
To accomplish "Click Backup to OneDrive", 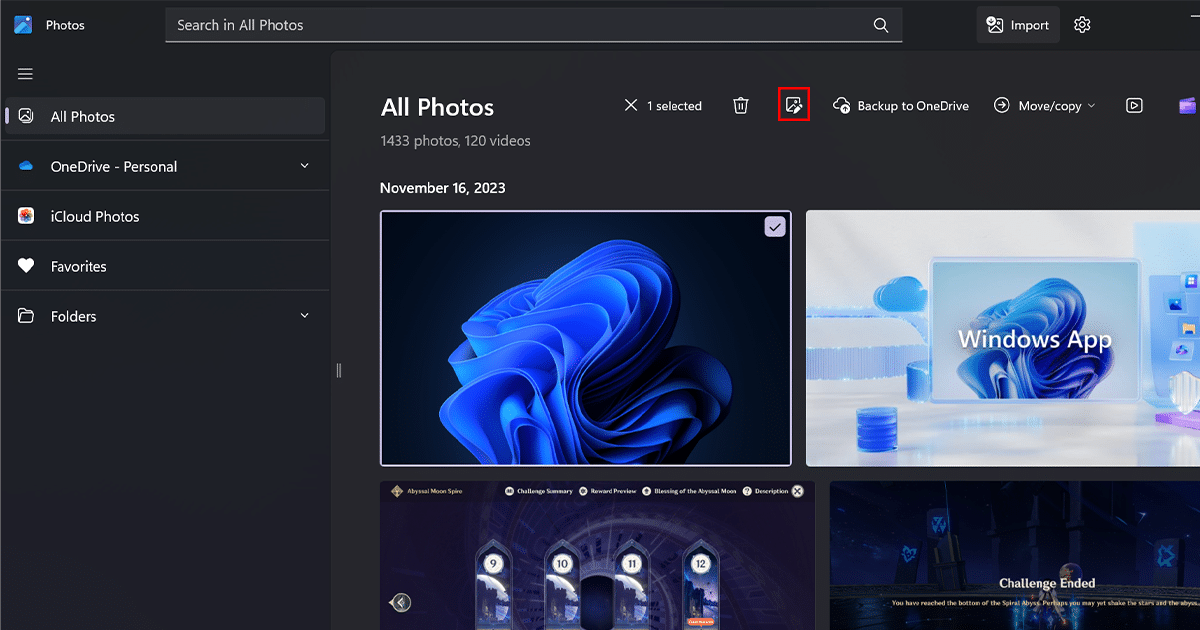I will click(901, 106).
